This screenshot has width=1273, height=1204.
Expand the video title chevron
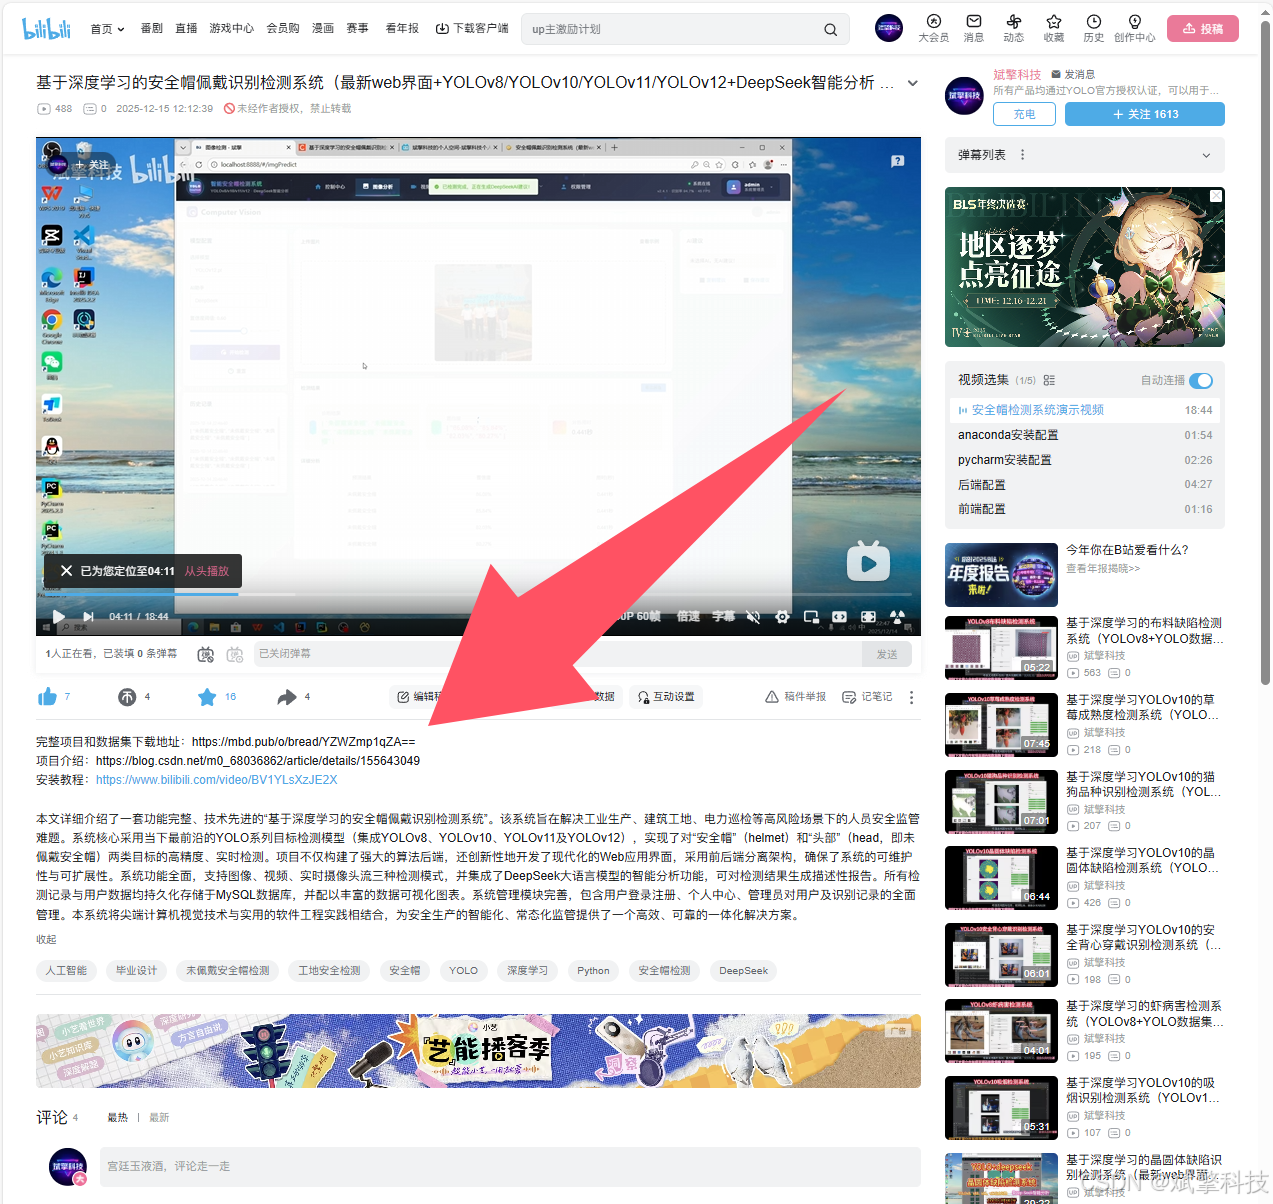[x=912, y=83]
